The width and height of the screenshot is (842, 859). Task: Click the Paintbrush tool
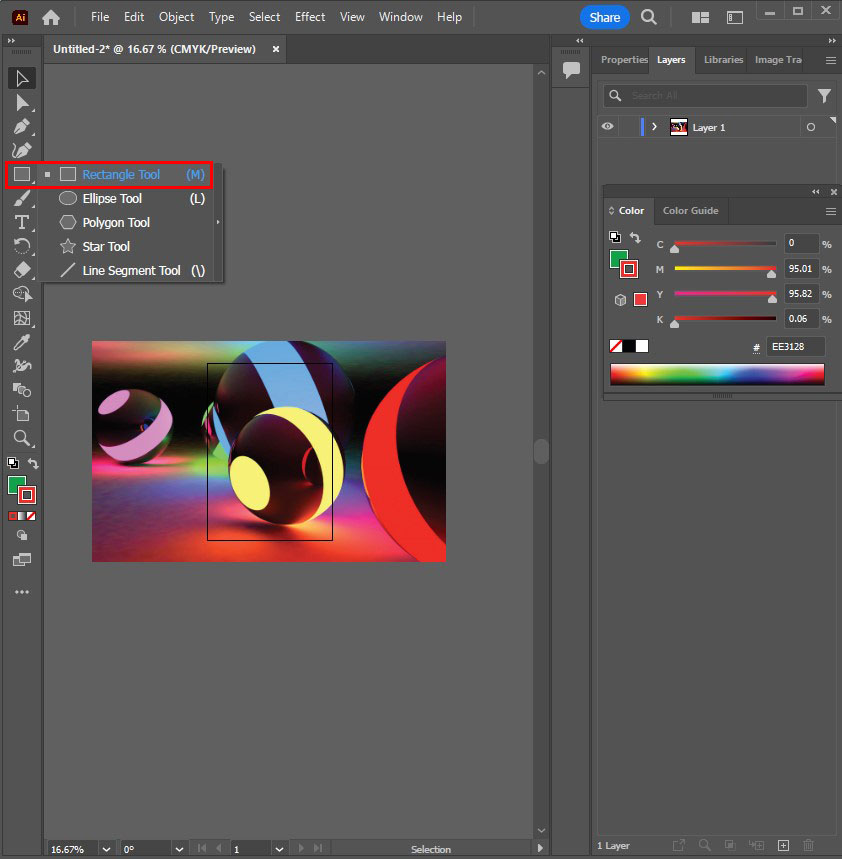(x=22, y=198)
